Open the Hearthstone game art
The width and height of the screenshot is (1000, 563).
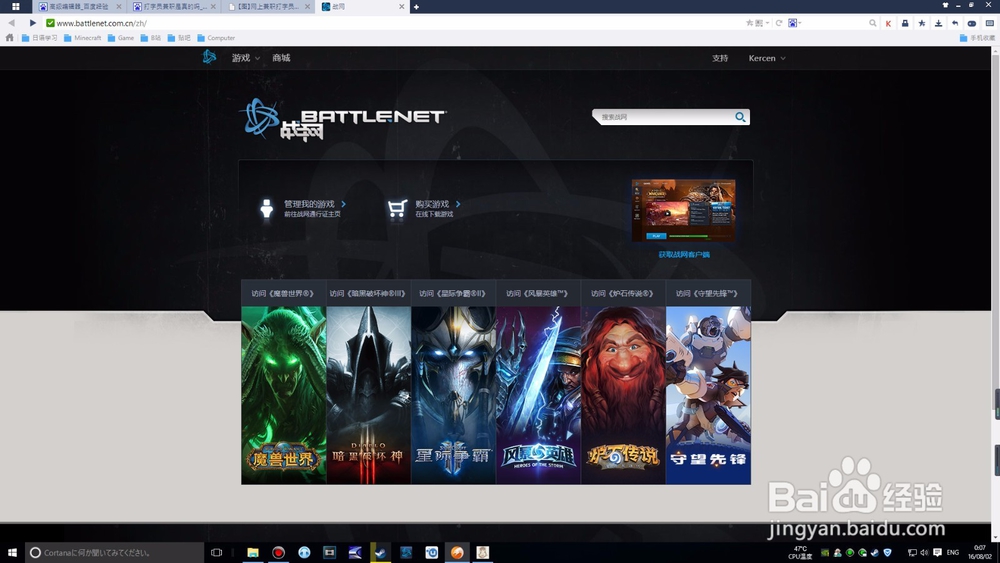[622, 395]
